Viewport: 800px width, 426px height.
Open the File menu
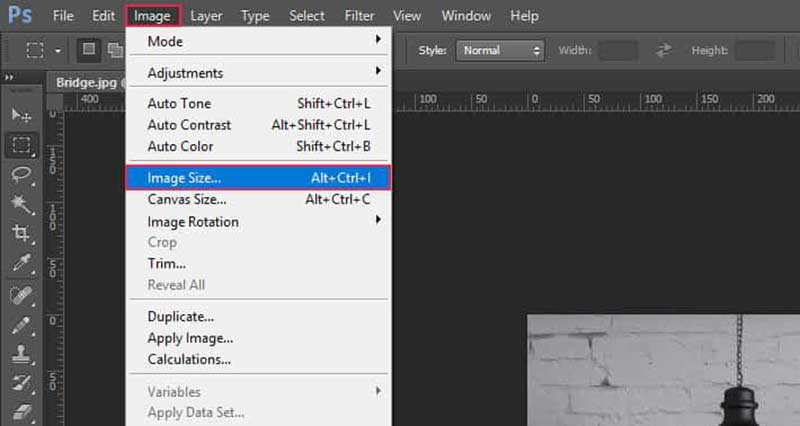(63, 16)
